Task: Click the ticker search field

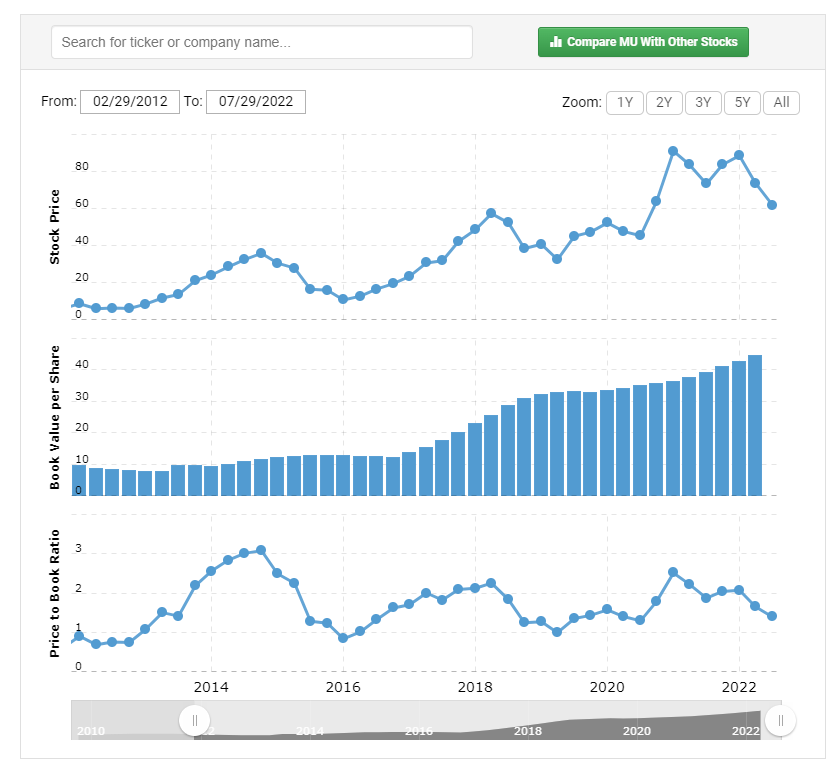Action: [262, 42]
